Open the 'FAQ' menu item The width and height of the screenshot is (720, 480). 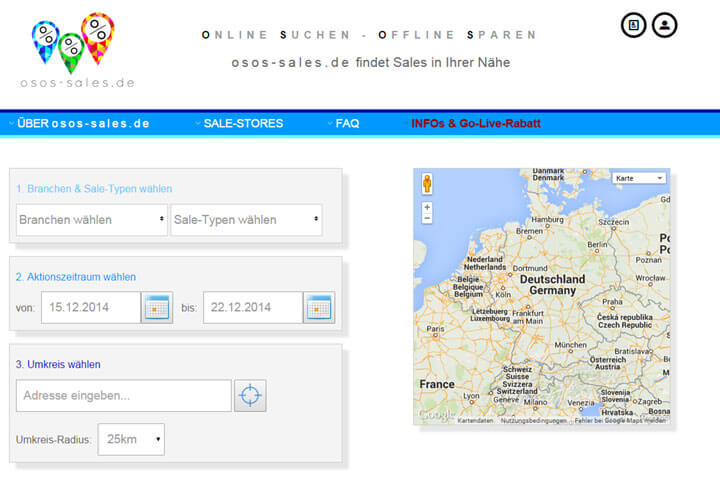point(347,124)
